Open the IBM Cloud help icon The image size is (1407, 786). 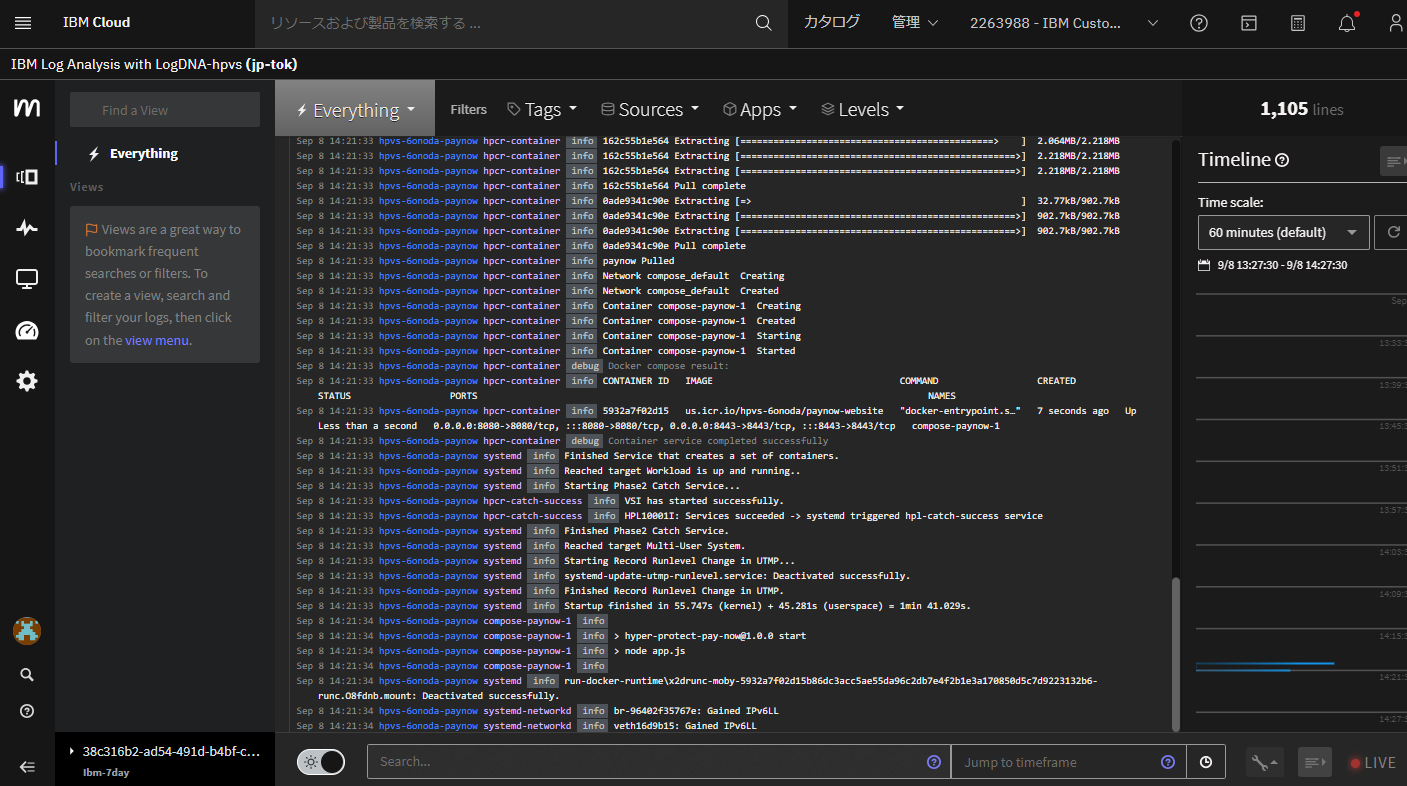(1199, 23)
